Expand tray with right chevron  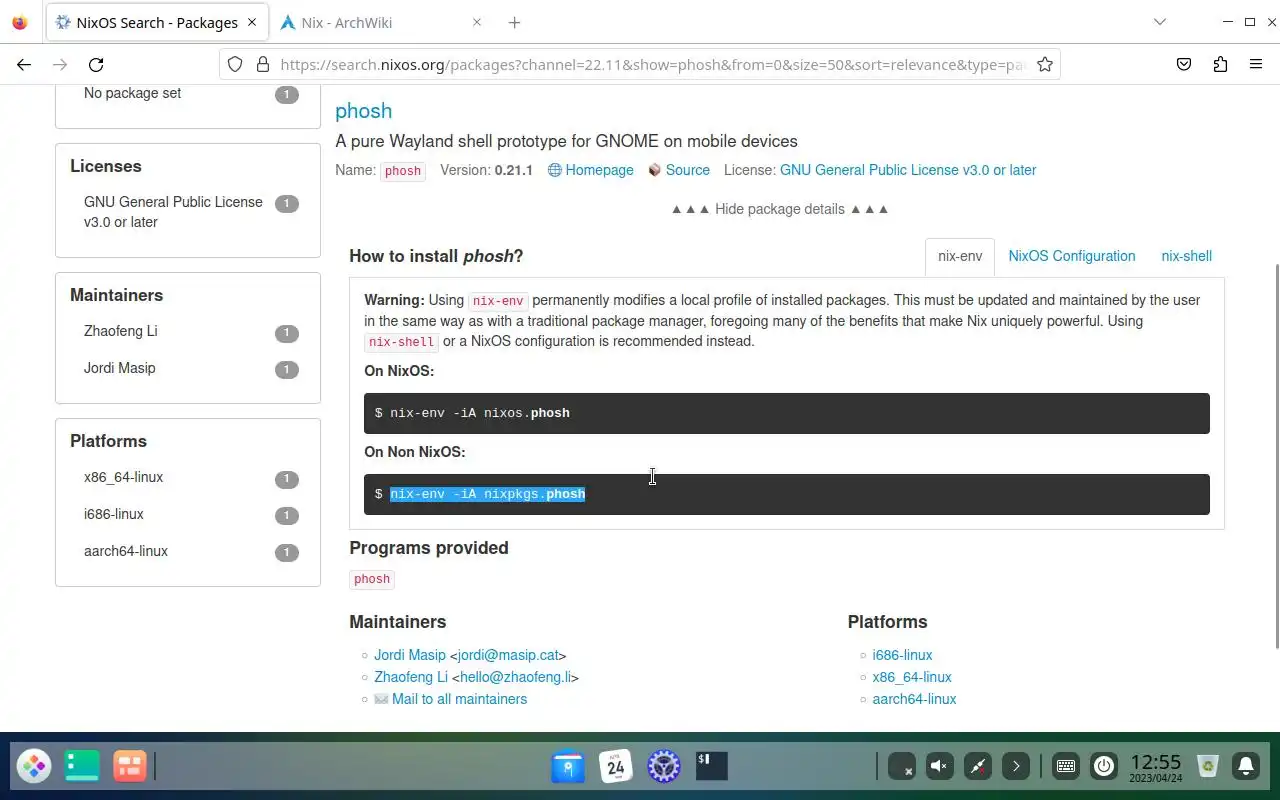point(1015,766)
